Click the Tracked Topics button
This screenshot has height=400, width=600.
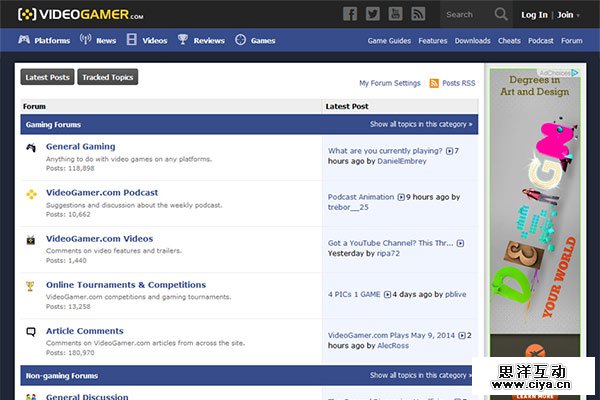pos(108,77)
